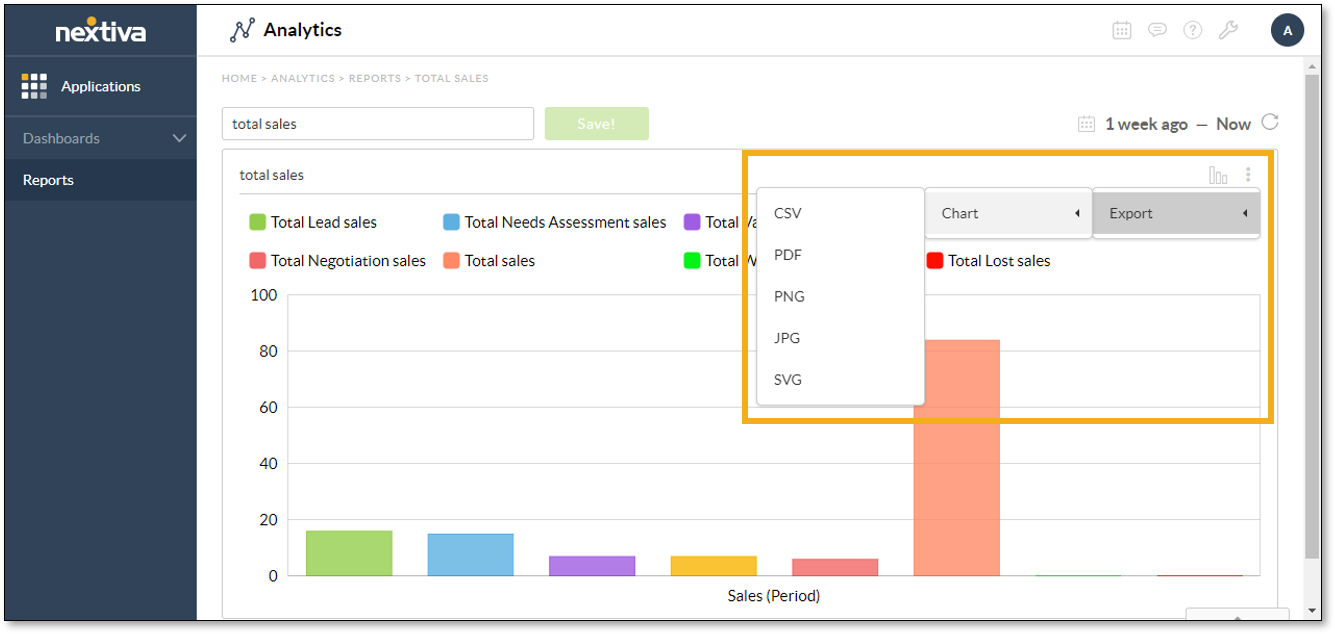Open the ANALYTICS breadcrumb link
The width and height of the screenshot is (1335, 634).
tap(303, 78)
